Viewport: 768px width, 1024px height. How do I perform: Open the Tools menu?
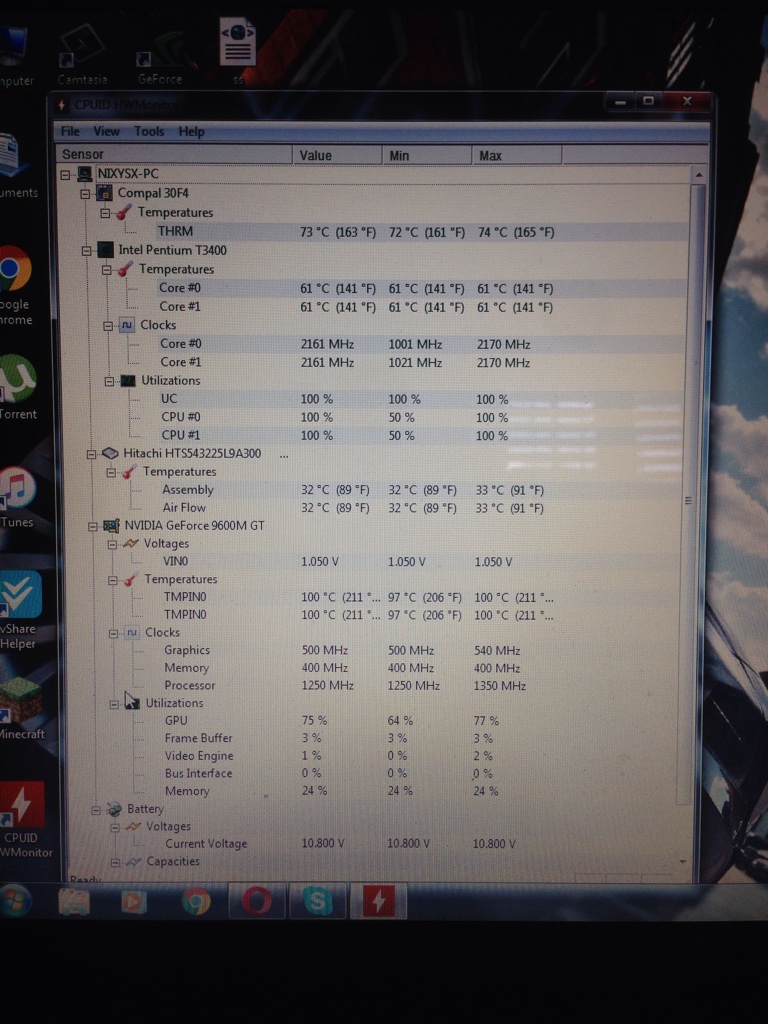click(149, 131)
